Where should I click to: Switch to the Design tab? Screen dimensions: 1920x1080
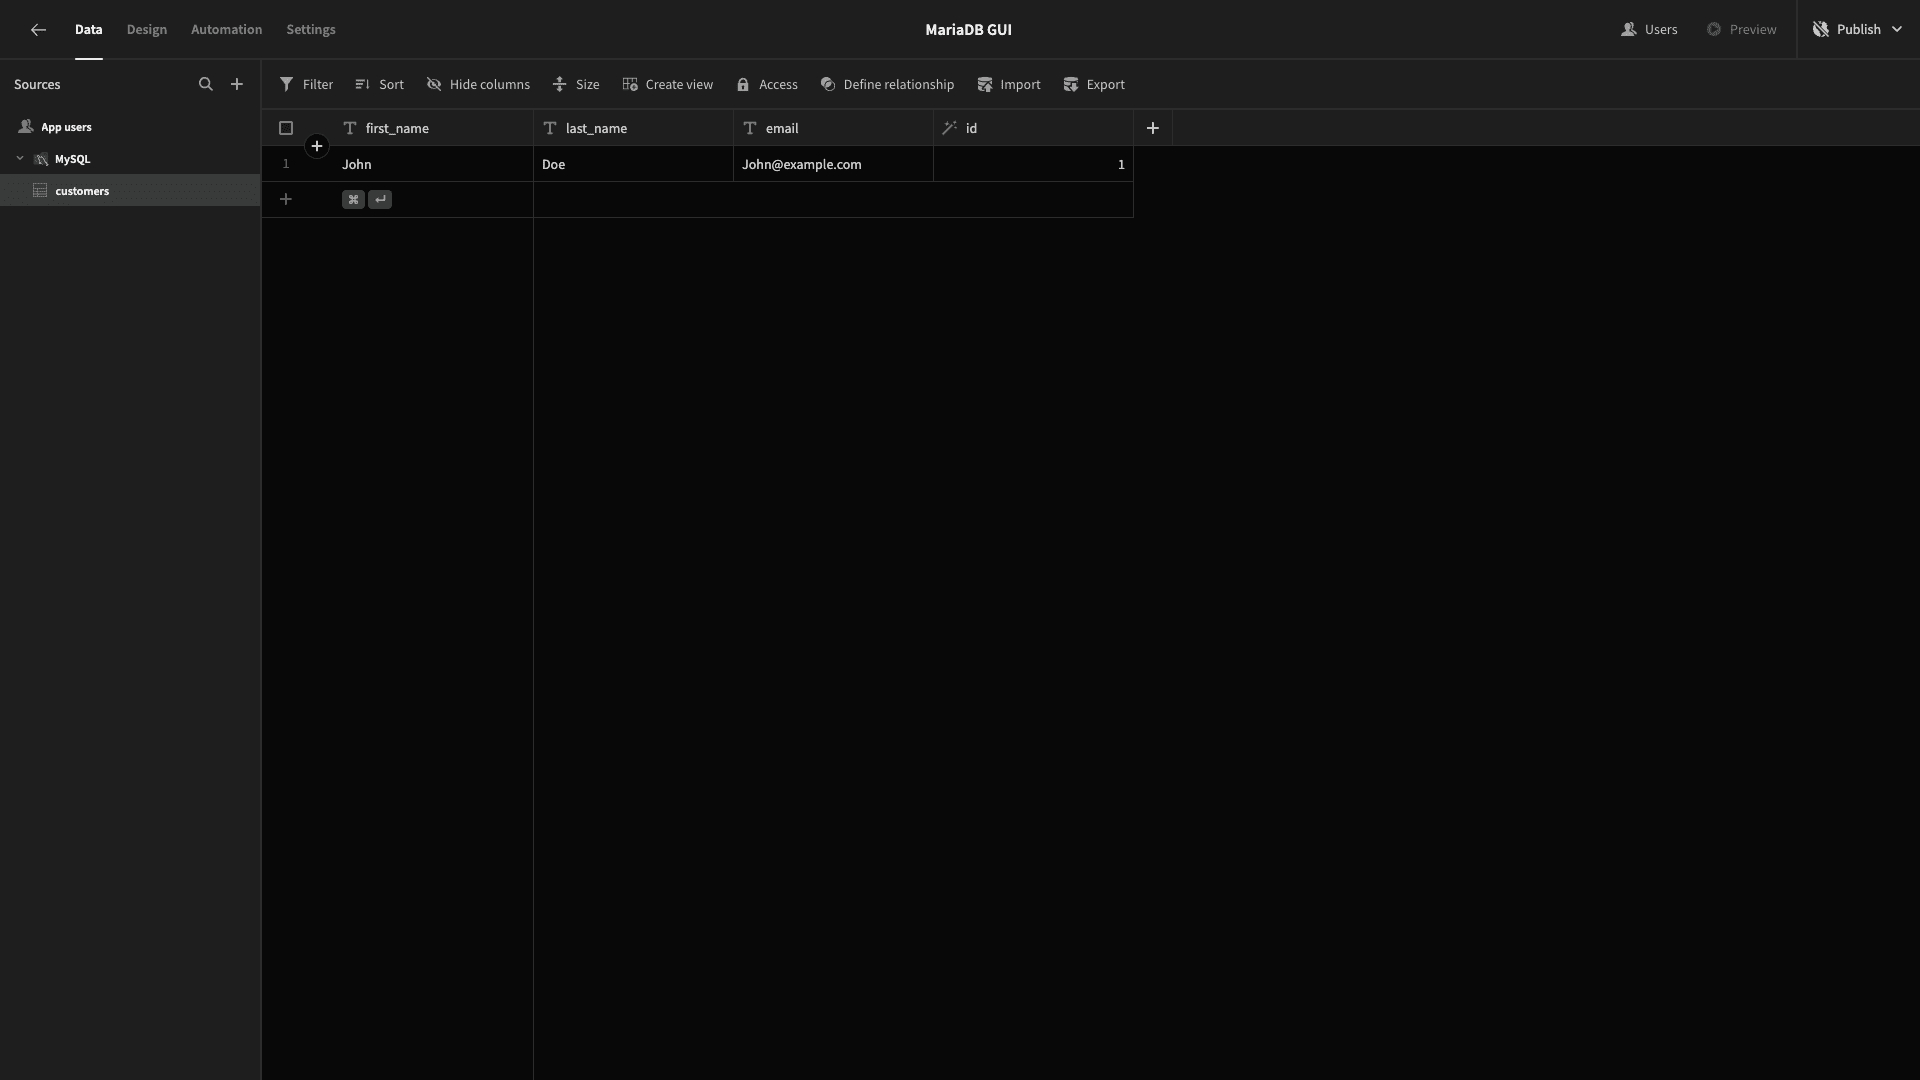click(x=147, y=30)
